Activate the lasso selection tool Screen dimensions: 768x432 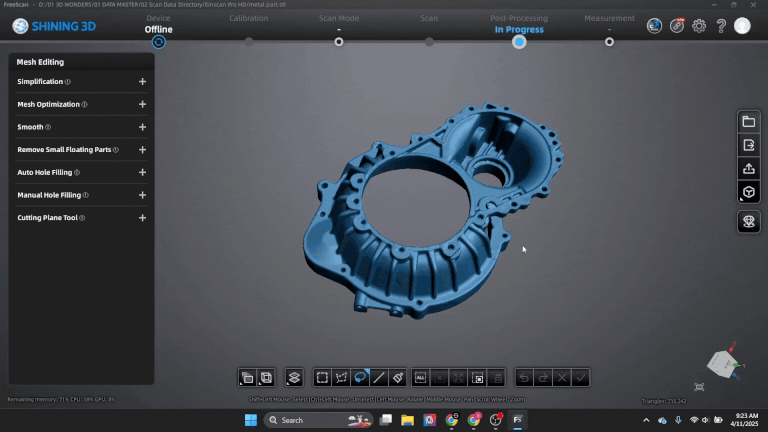pyautogui.click(x=360, y=378)
